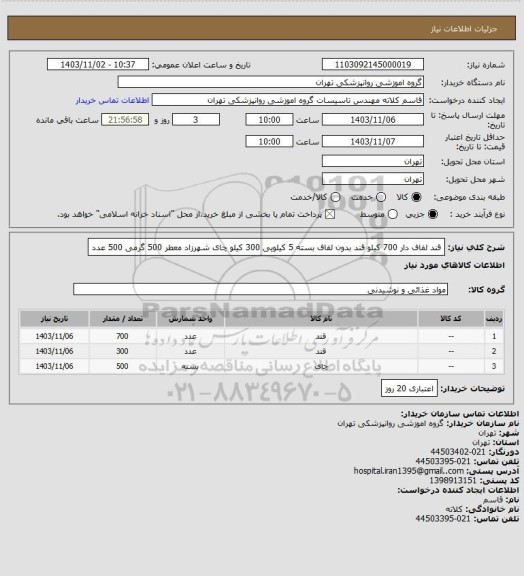Click the واحد شمارش column header

190,319
